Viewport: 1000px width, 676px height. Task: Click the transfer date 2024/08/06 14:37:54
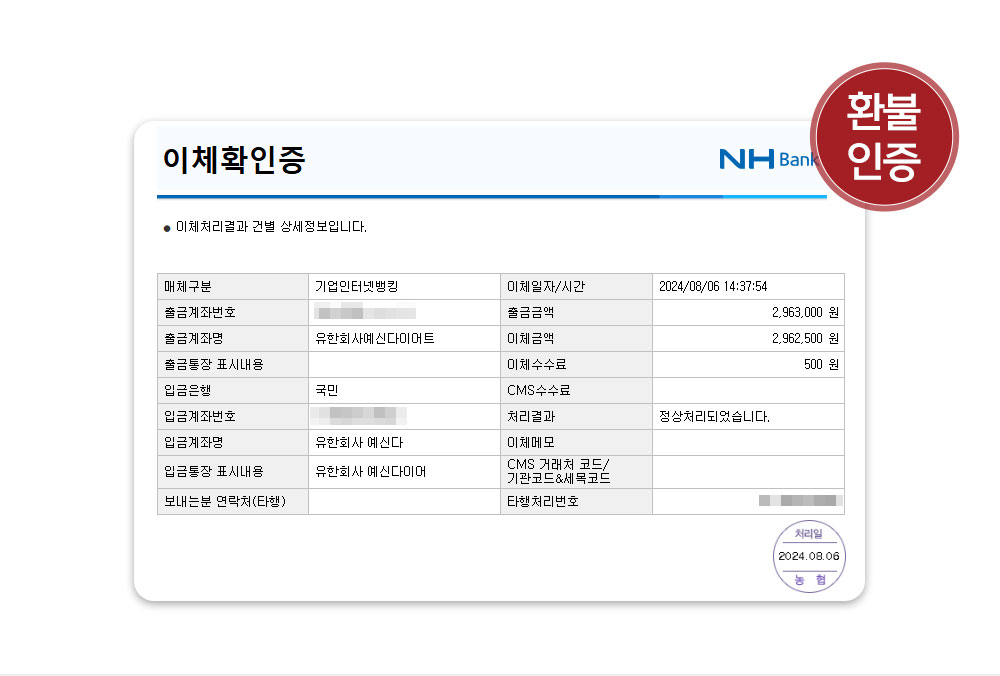pyautogui.click(x=713, y=286)
